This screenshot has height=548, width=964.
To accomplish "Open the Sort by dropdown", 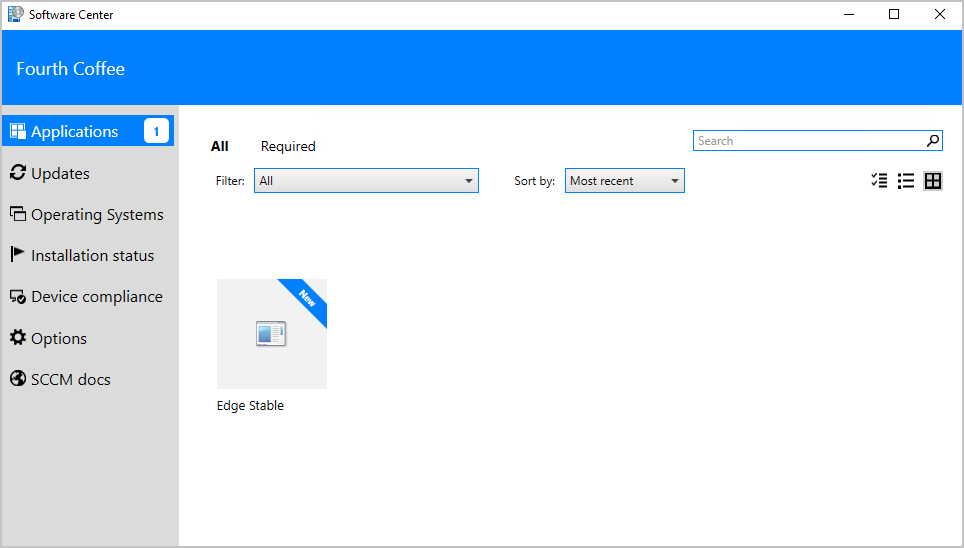I will click(625, 181).
